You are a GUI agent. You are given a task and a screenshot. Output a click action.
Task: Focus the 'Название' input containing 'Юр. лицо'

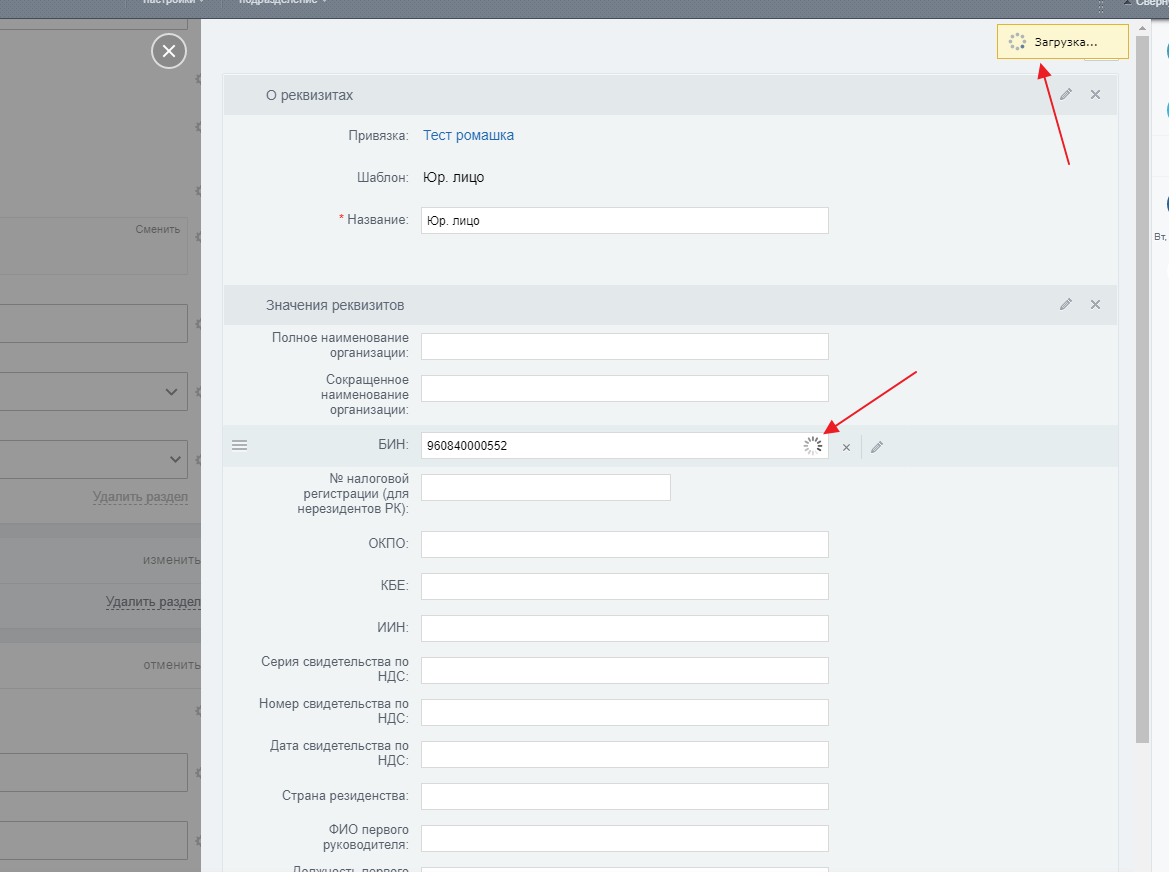pos(624,220)
